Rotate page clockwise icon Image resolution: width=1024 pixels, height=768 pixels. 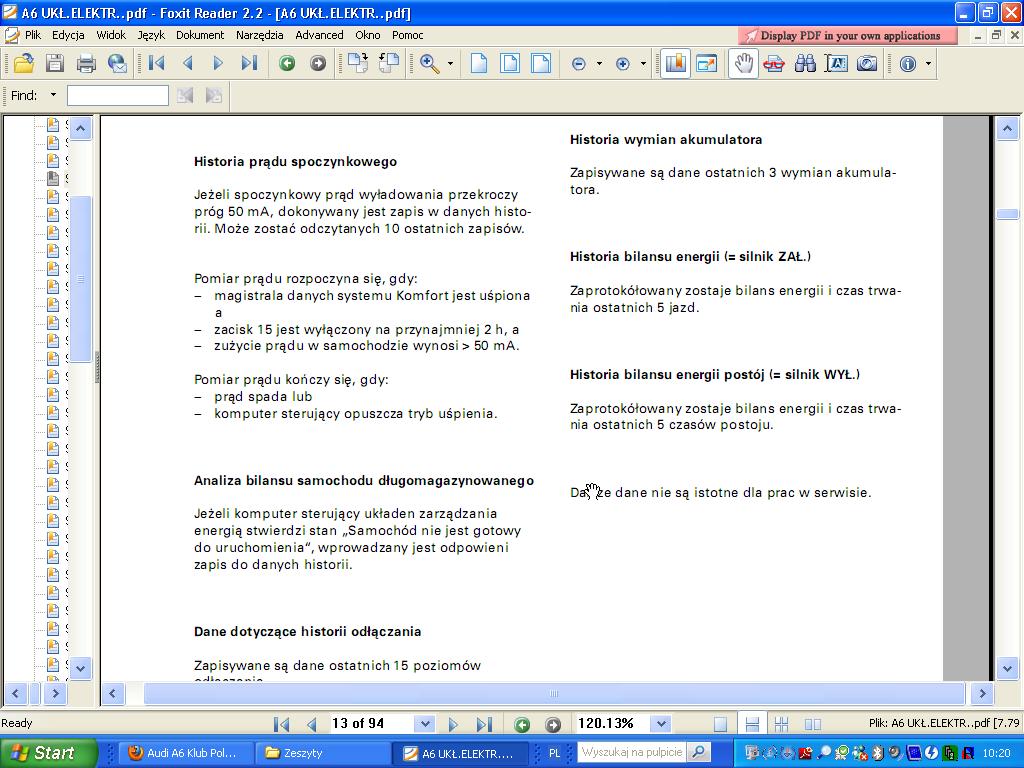[x=357, y=63]
